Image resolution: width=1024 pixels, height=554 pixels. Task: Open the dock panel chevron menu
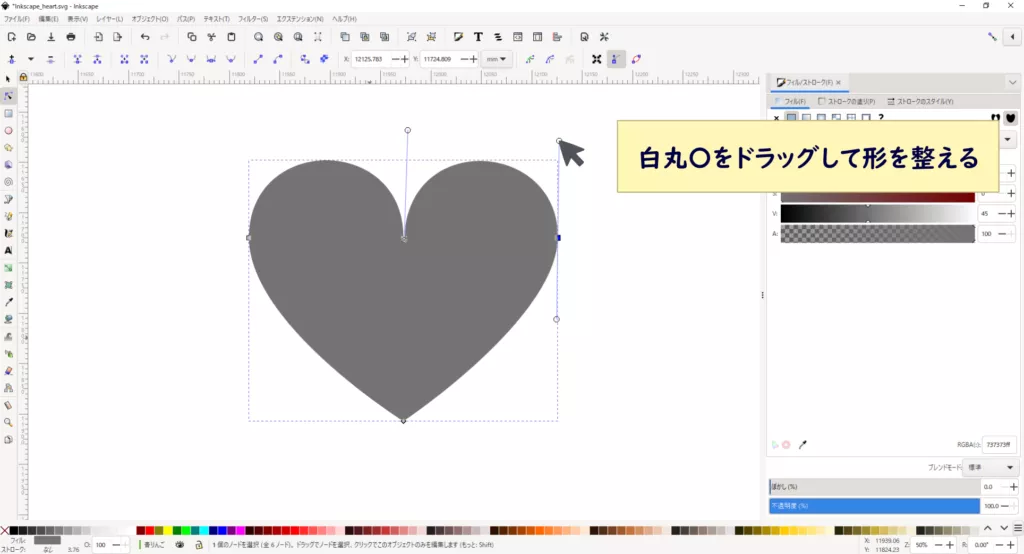[x=1012, y=82]
